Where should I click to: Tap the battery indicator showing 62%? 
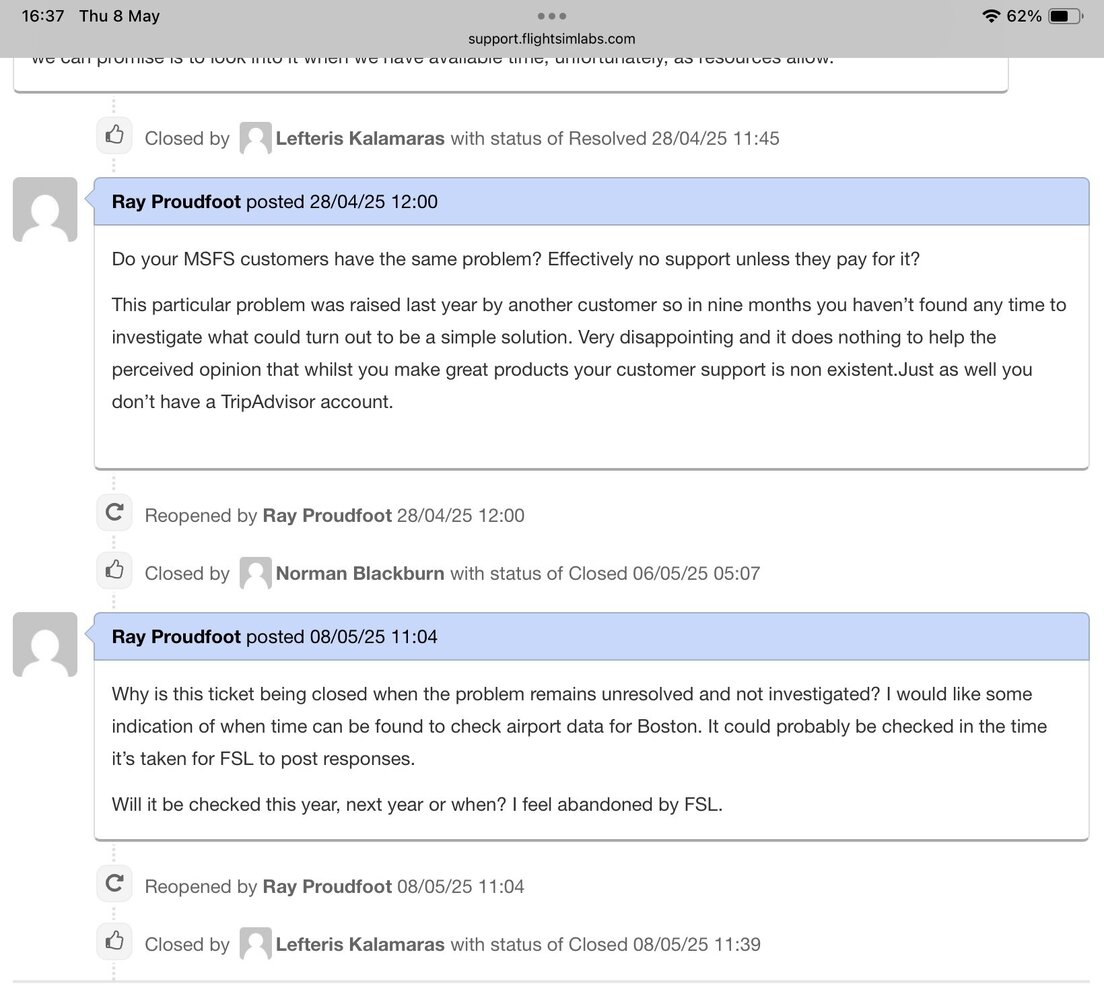tap(1065, 15)
